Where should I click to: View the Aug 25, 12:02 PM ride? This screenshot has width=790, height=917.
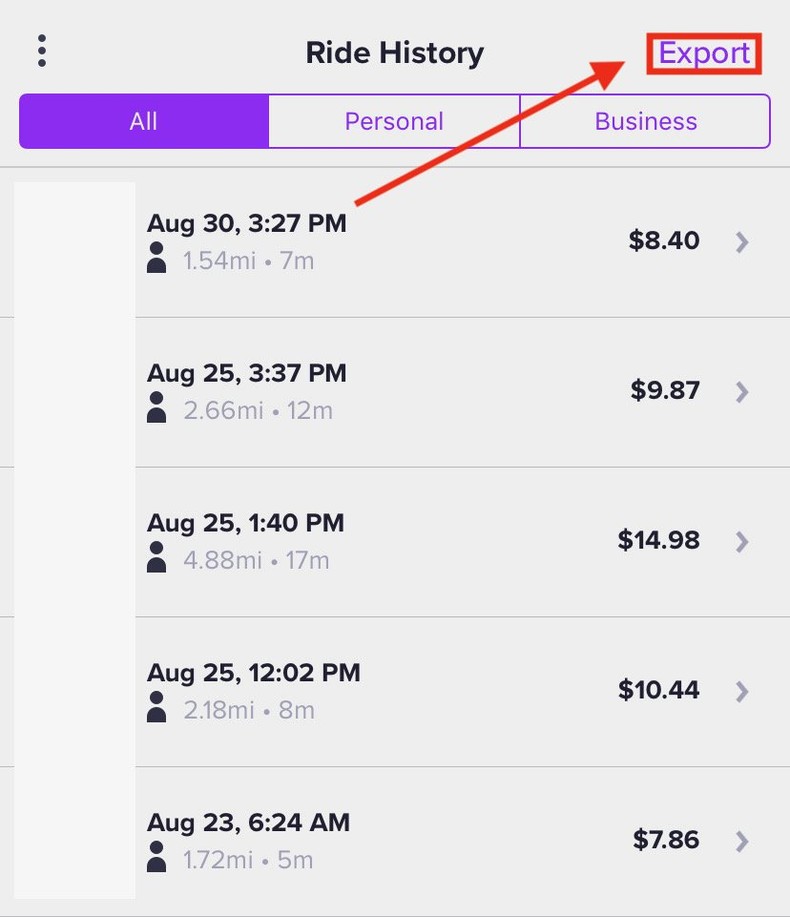(x=254, y=672)
